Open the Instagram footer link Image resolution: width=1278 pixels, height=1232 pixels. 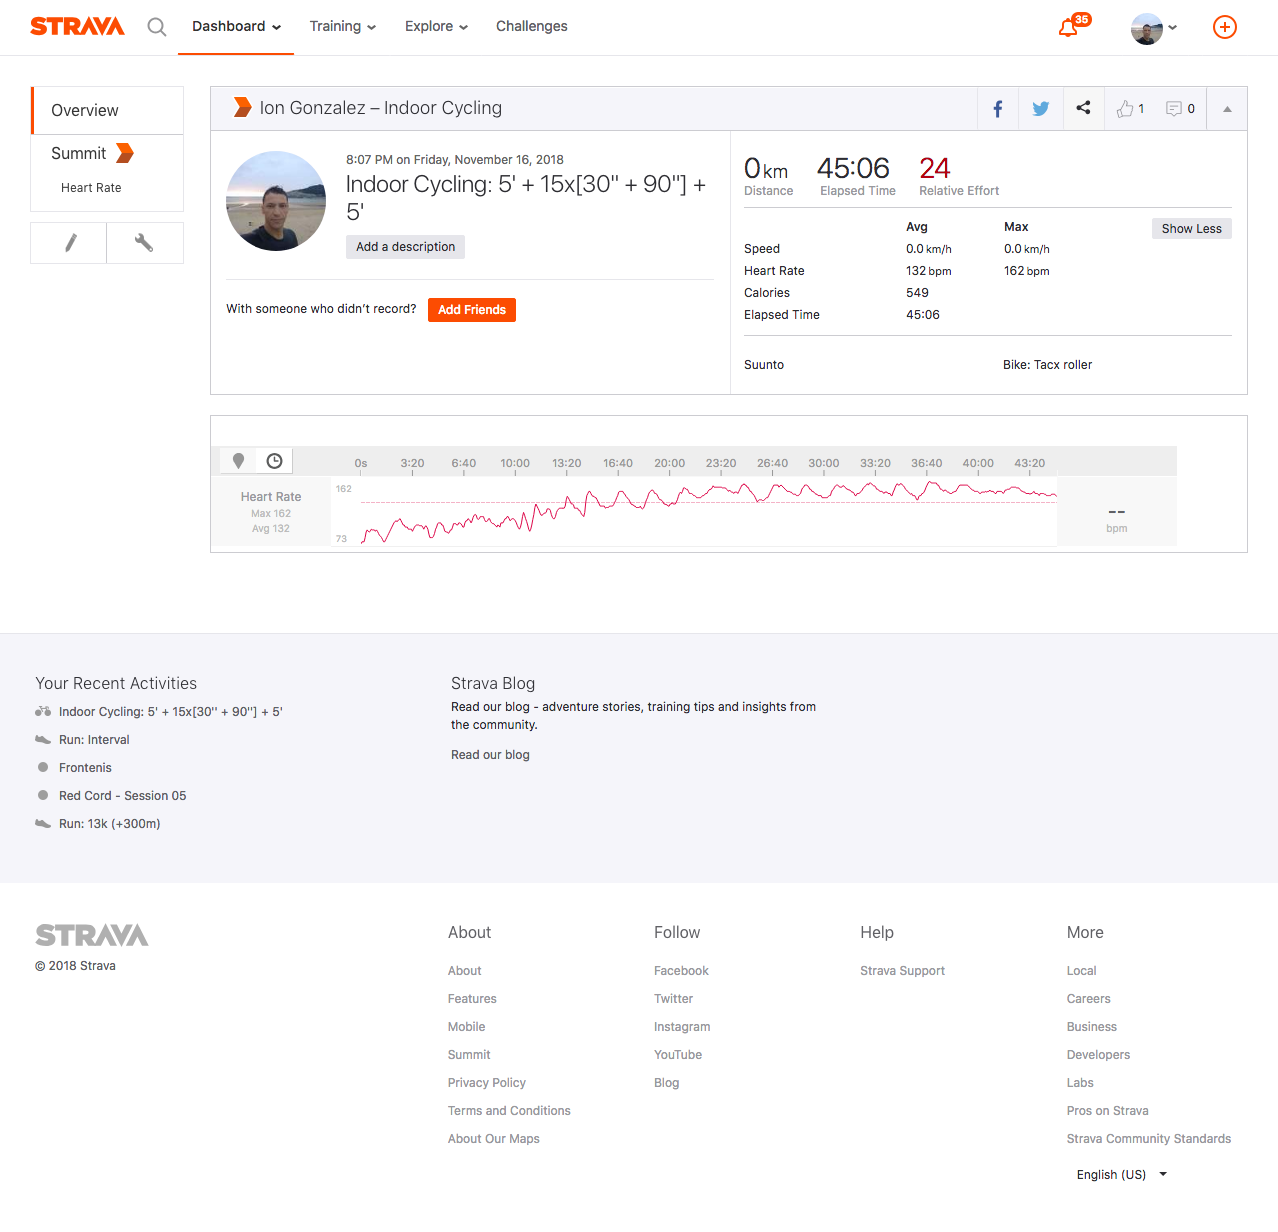682,1027
